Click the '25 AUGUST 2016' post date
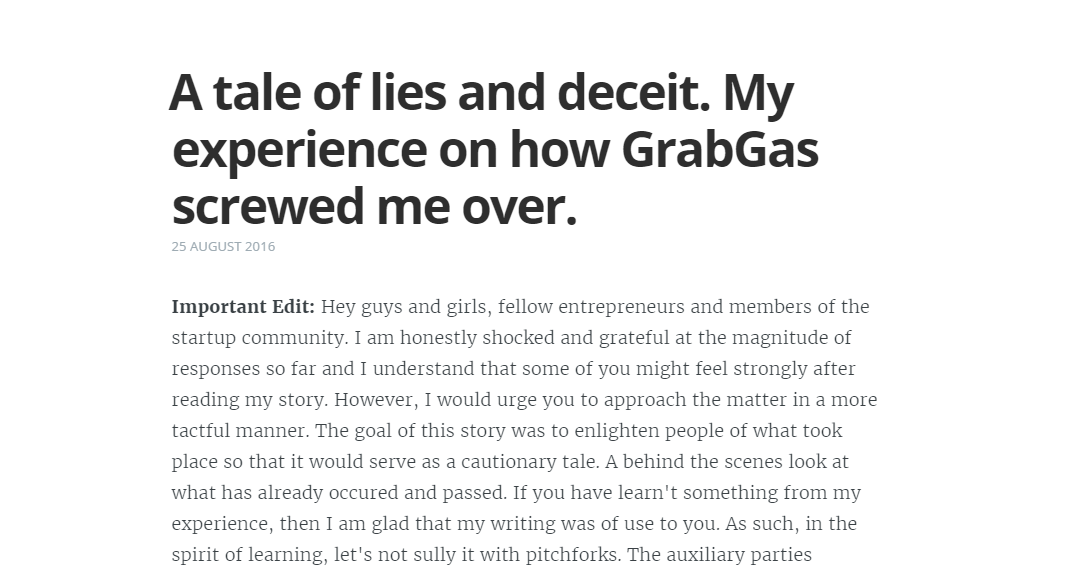The width and height of the screenshot is (1088, 573). point(223,246)
